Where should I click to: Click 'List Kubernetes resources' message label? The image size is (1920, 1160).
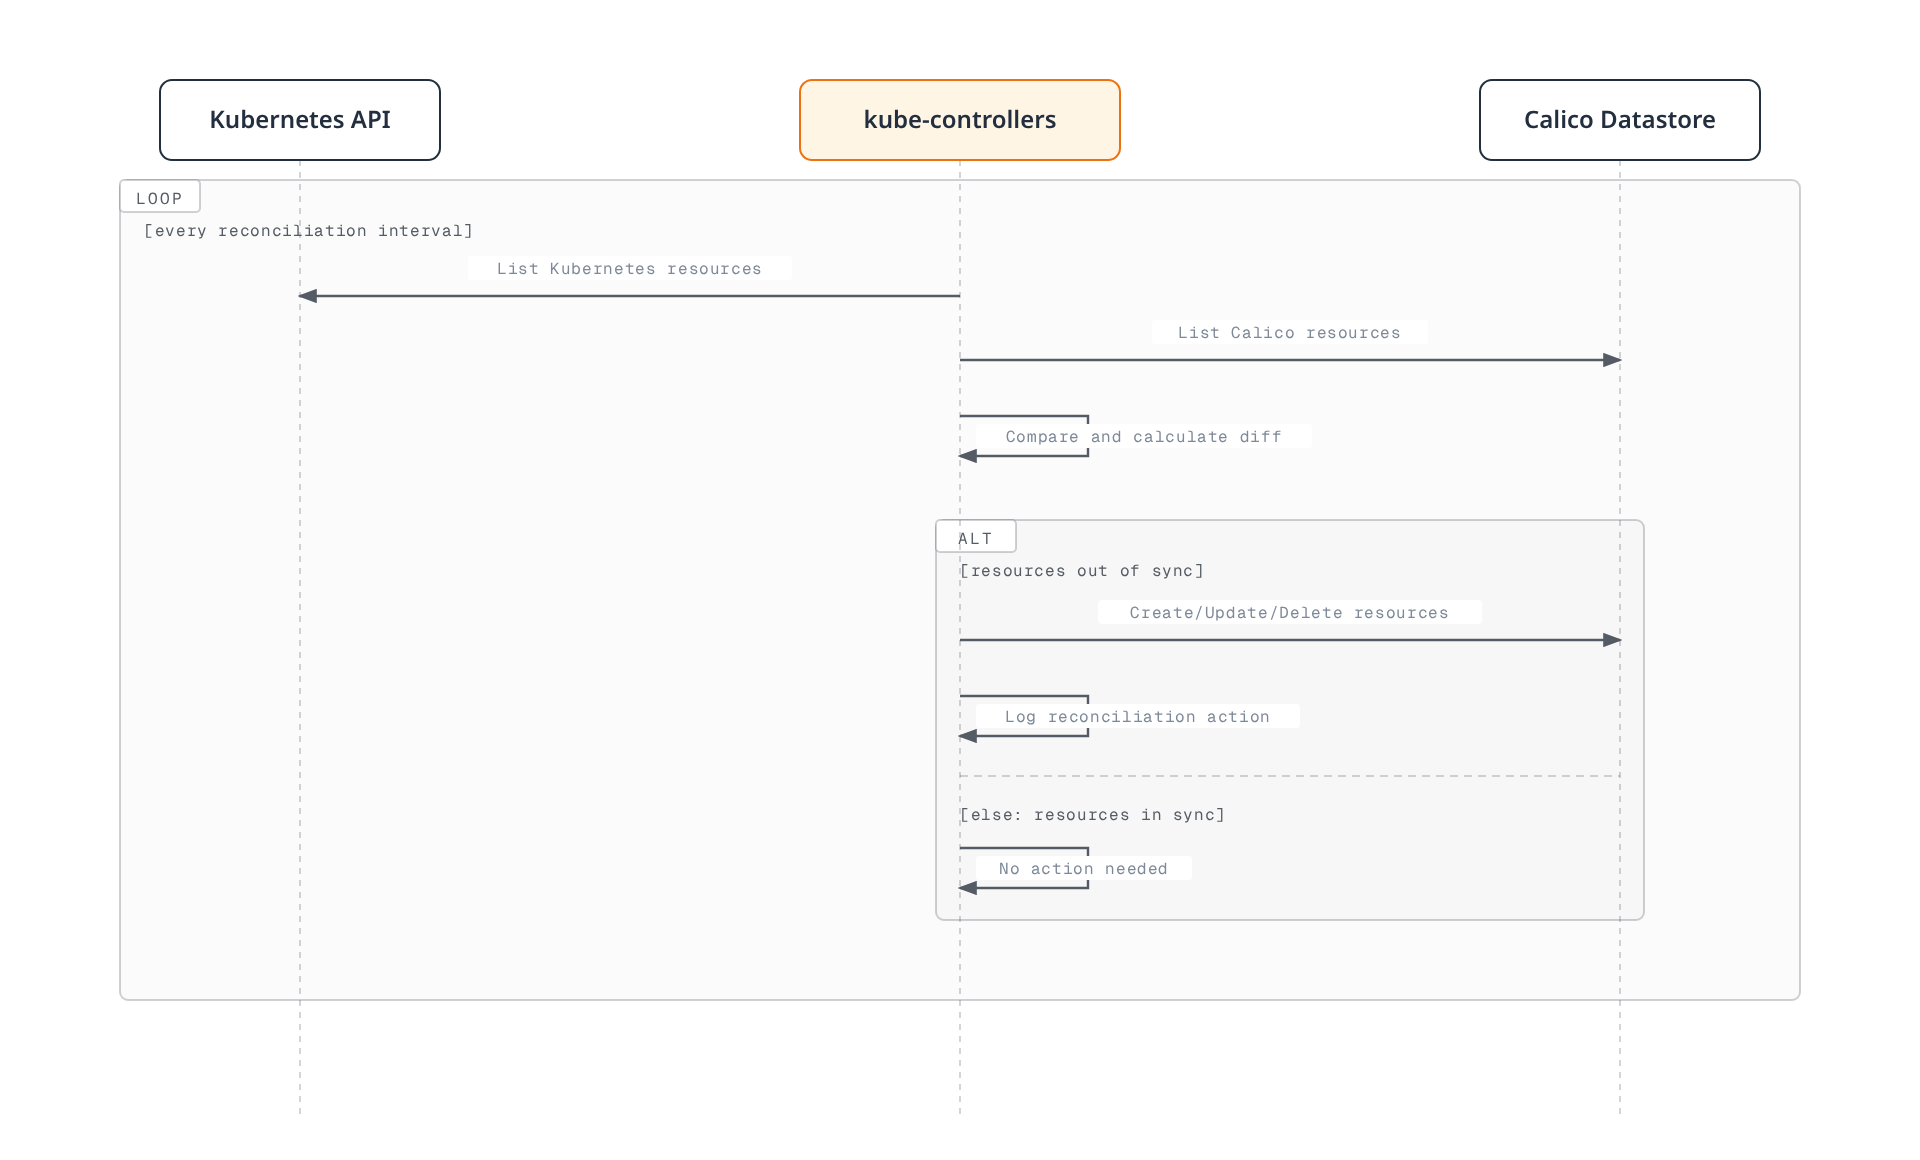tap(630, 268)
